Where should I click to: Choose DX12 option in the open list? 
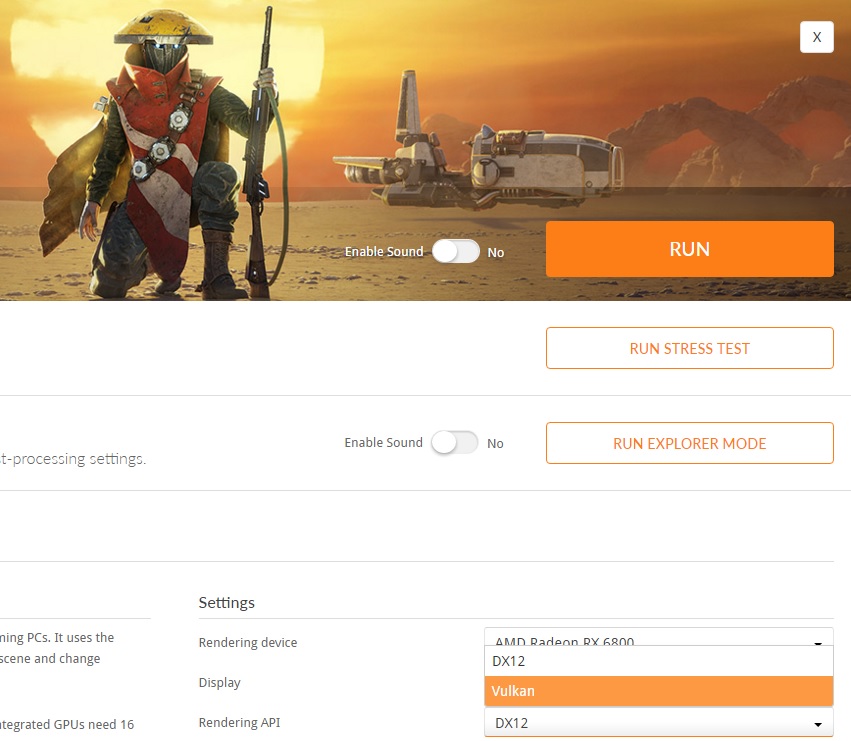point(658,661)
